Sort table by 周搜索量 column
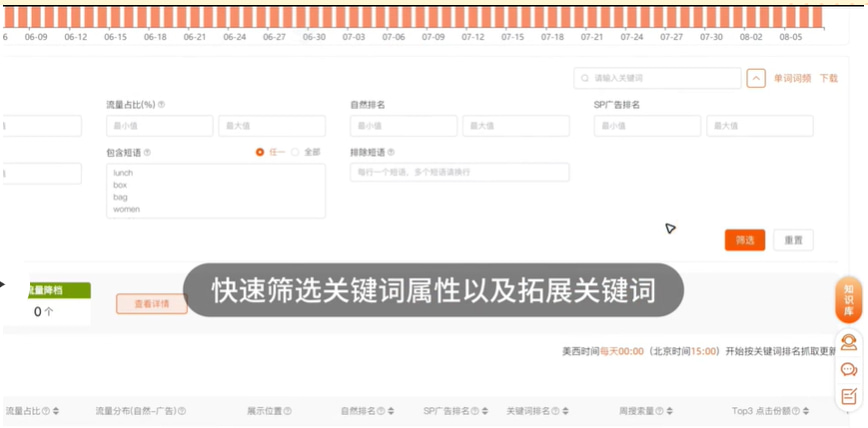Viewport: 868px width, 428px height. (x=670, y=411)
